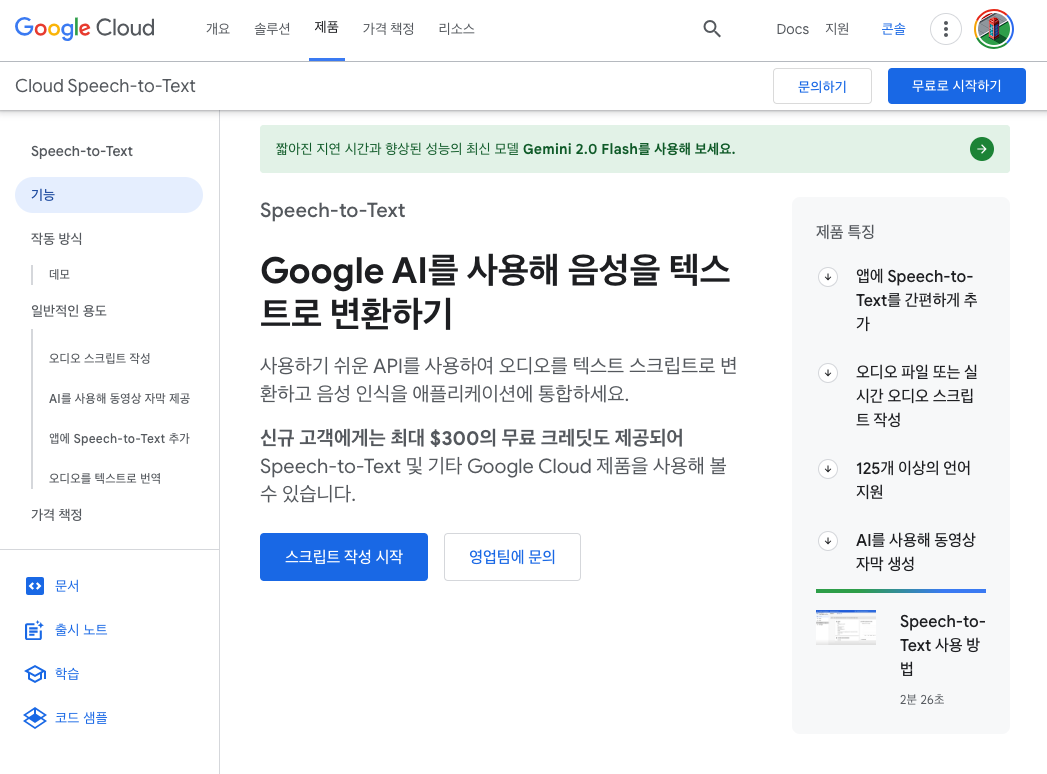This screenshot has width=1047, height=774.
Task: Open the 콘솔 console link
Action: tap(893, 29)
